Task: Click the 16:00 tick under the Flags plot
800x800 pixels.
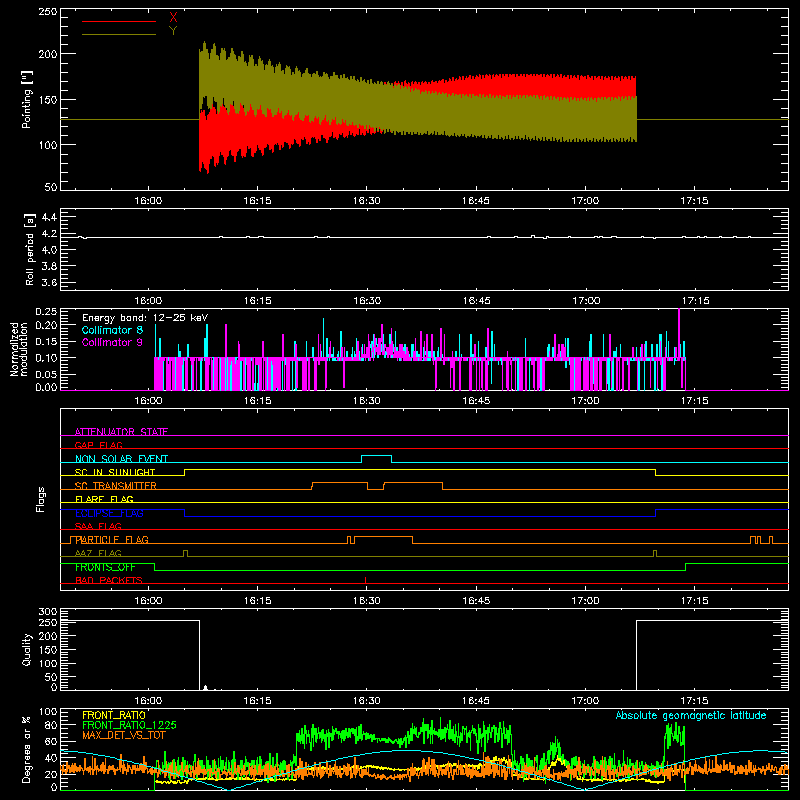Action: [148, 601]
